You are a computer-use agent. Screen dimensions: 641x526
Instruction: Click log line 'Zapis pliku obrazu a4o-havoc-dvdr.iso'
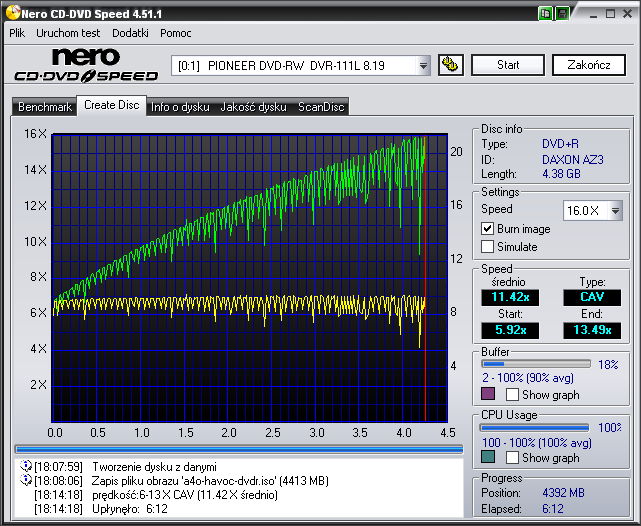point(210,481)
